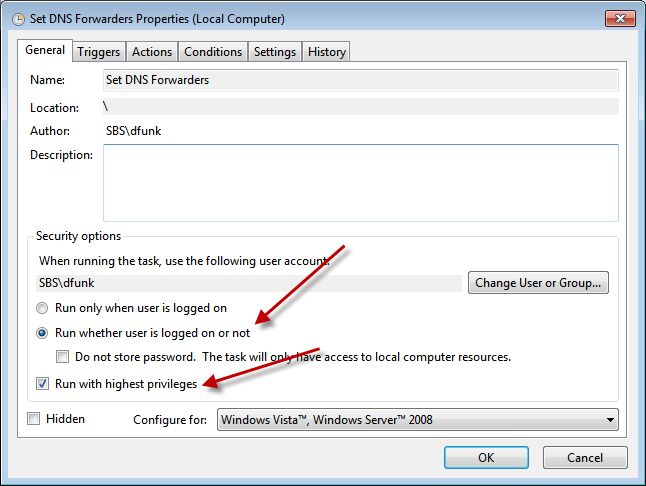Toggle "Run with highest privileges" checkbox

pyautogui.click(x=43, y=383)
